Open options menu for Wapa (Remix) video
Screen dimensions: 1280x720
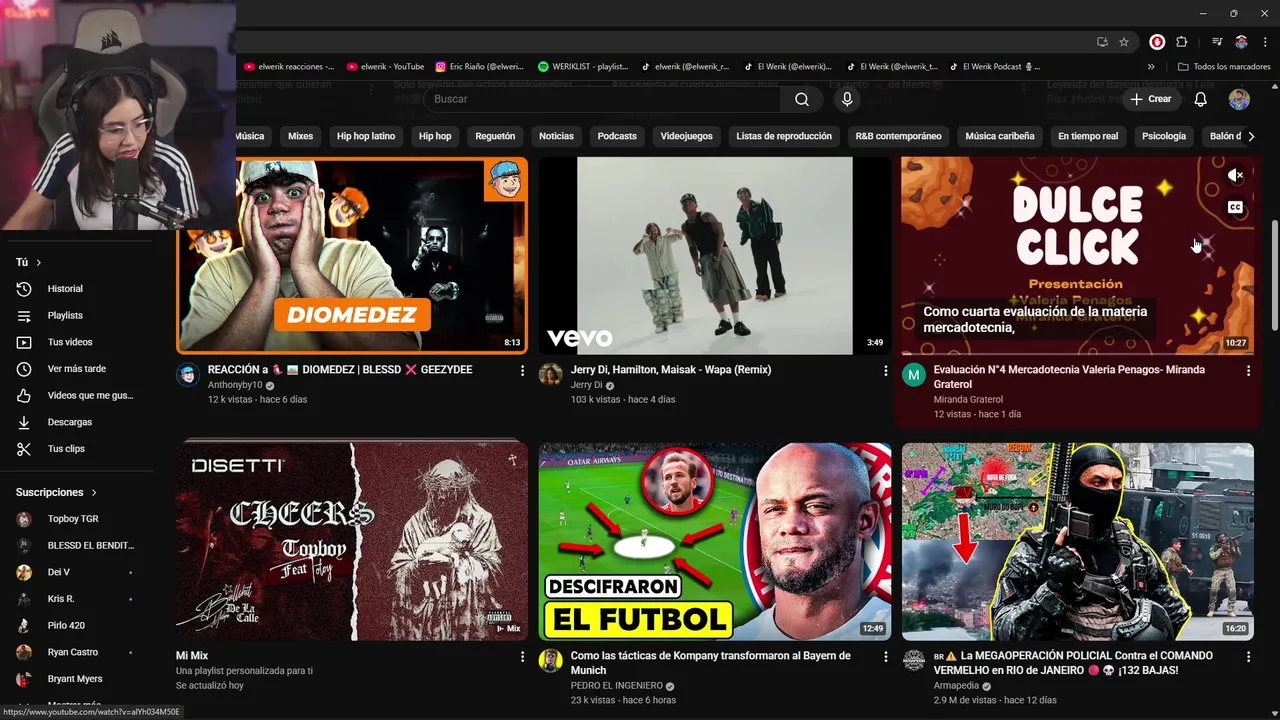pos(885,371)
